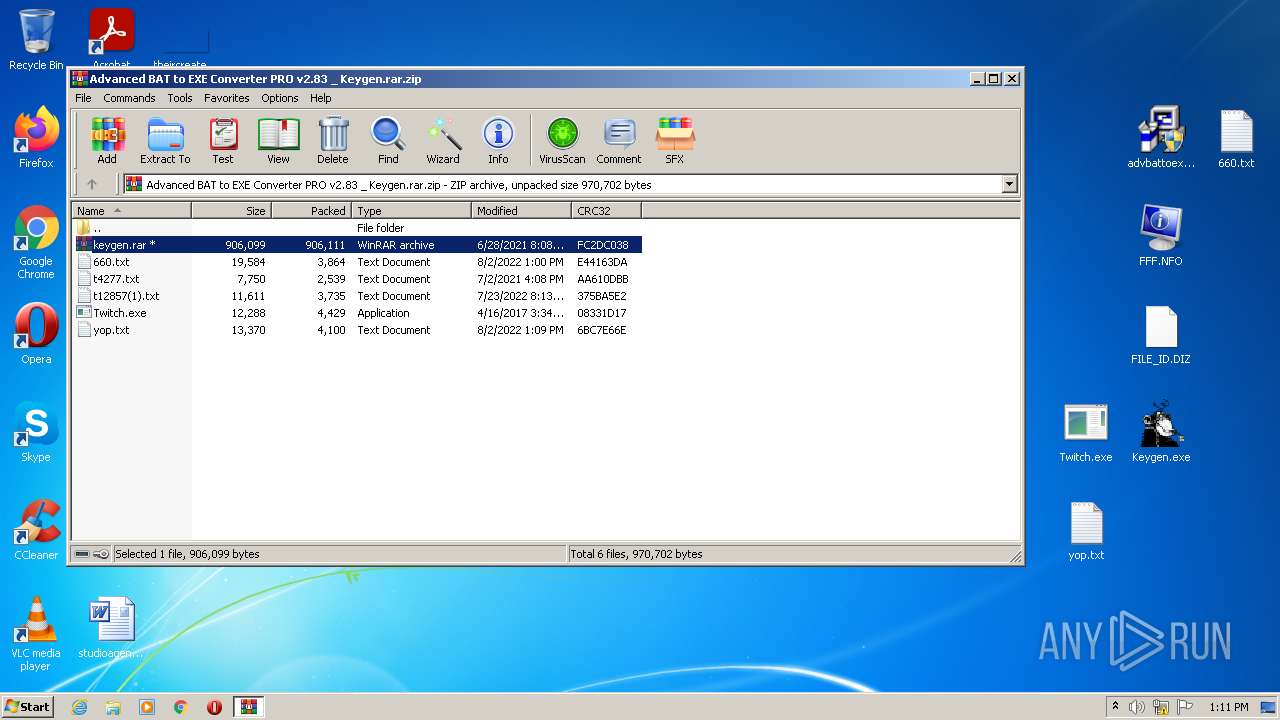Click the Add toolbar icon in WinRAR
This screenshot has width=1280, height=720.
107,140
